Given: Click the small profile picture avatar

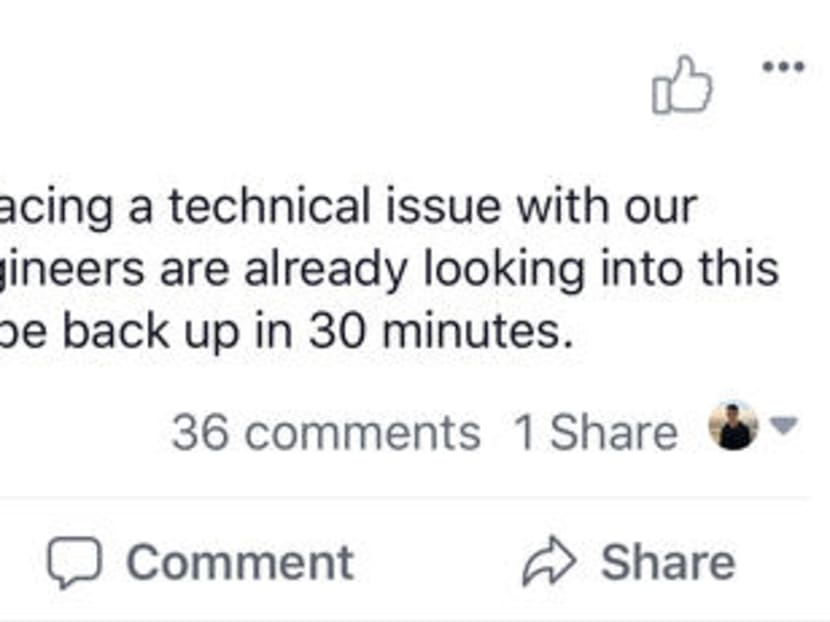Looking at the screenshot, I should (x=733, y=427).
